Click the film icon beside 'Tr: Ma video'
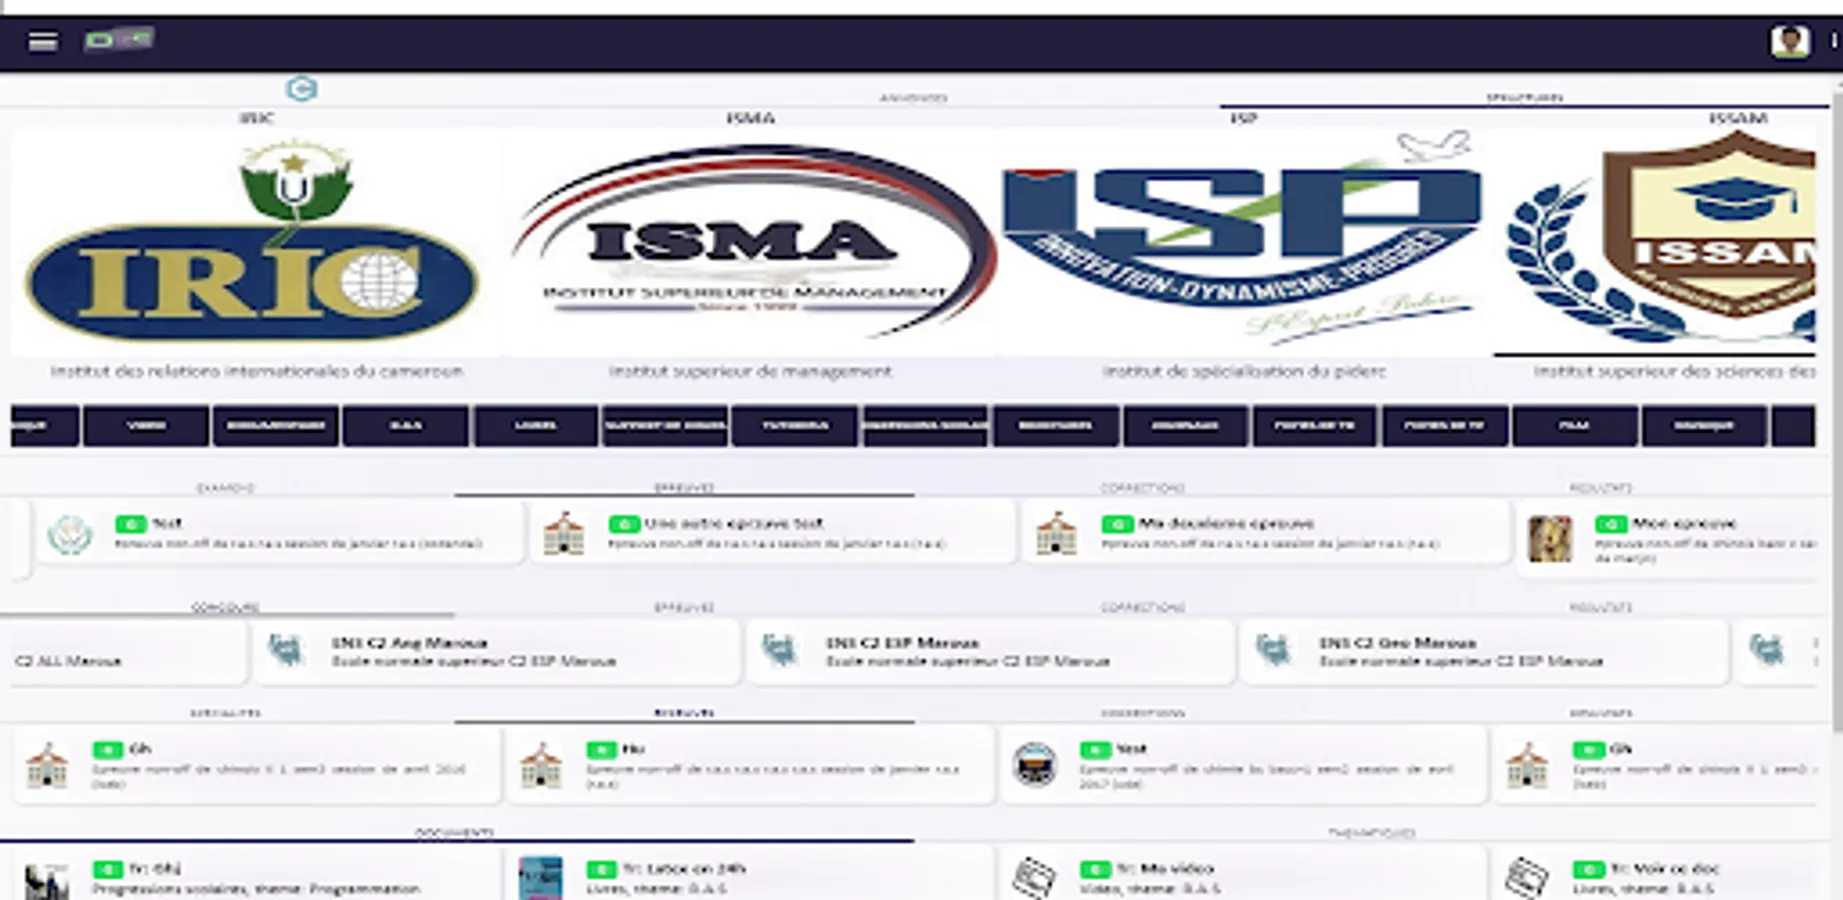 tap(1034, 878)
